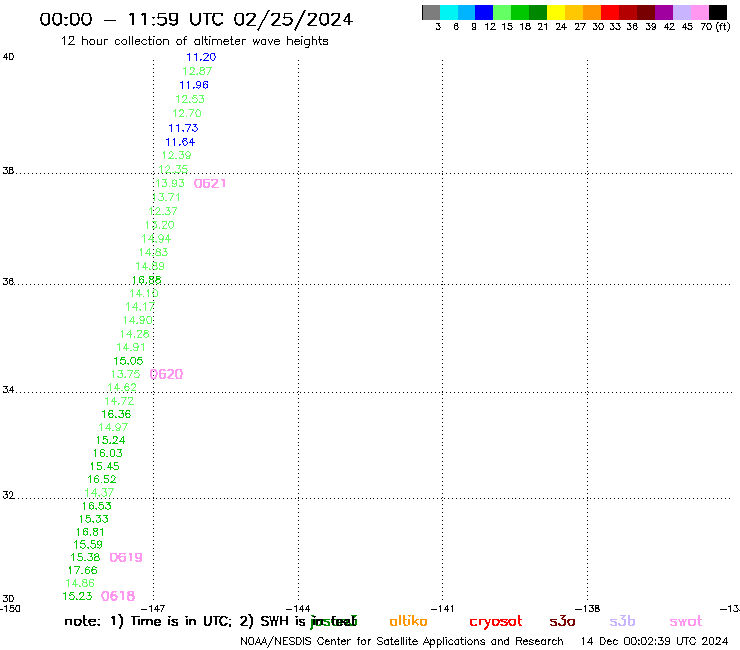Image resolution: width=740 pixels, height=650 pixels.
Task: Click the value 16.81
Action: tap(90, 532)
